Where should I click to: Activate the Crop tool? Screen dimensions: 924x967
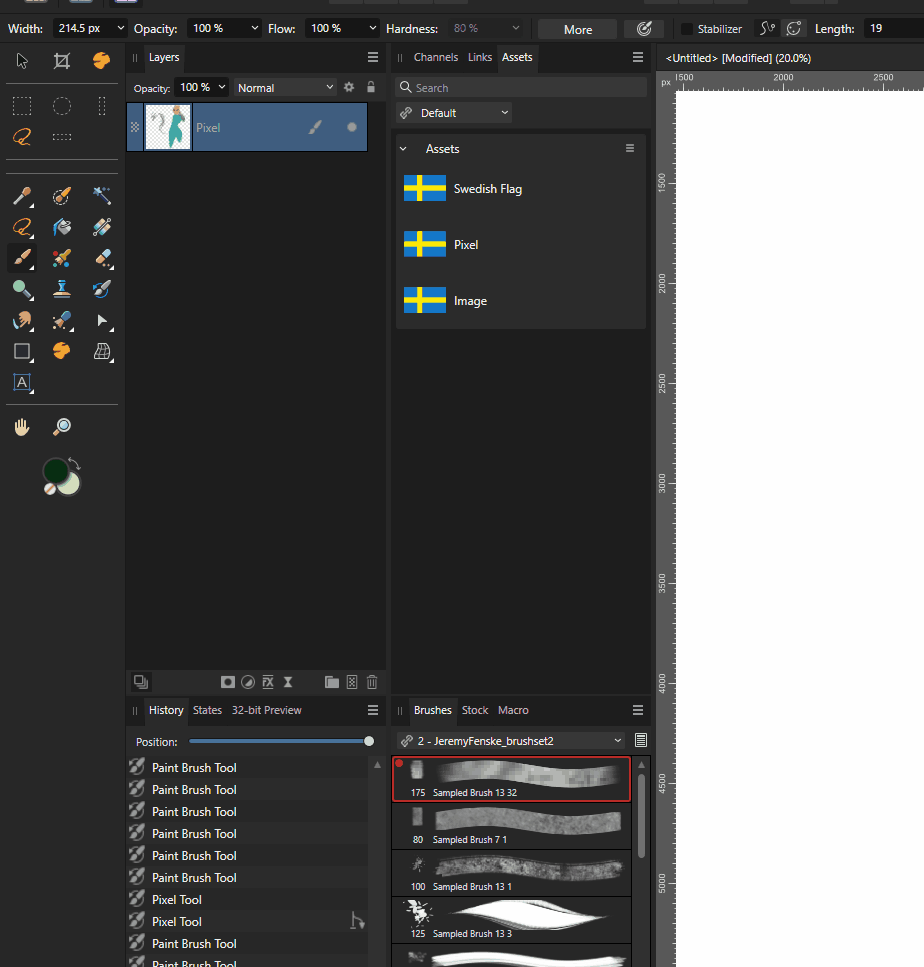[61, 60]
